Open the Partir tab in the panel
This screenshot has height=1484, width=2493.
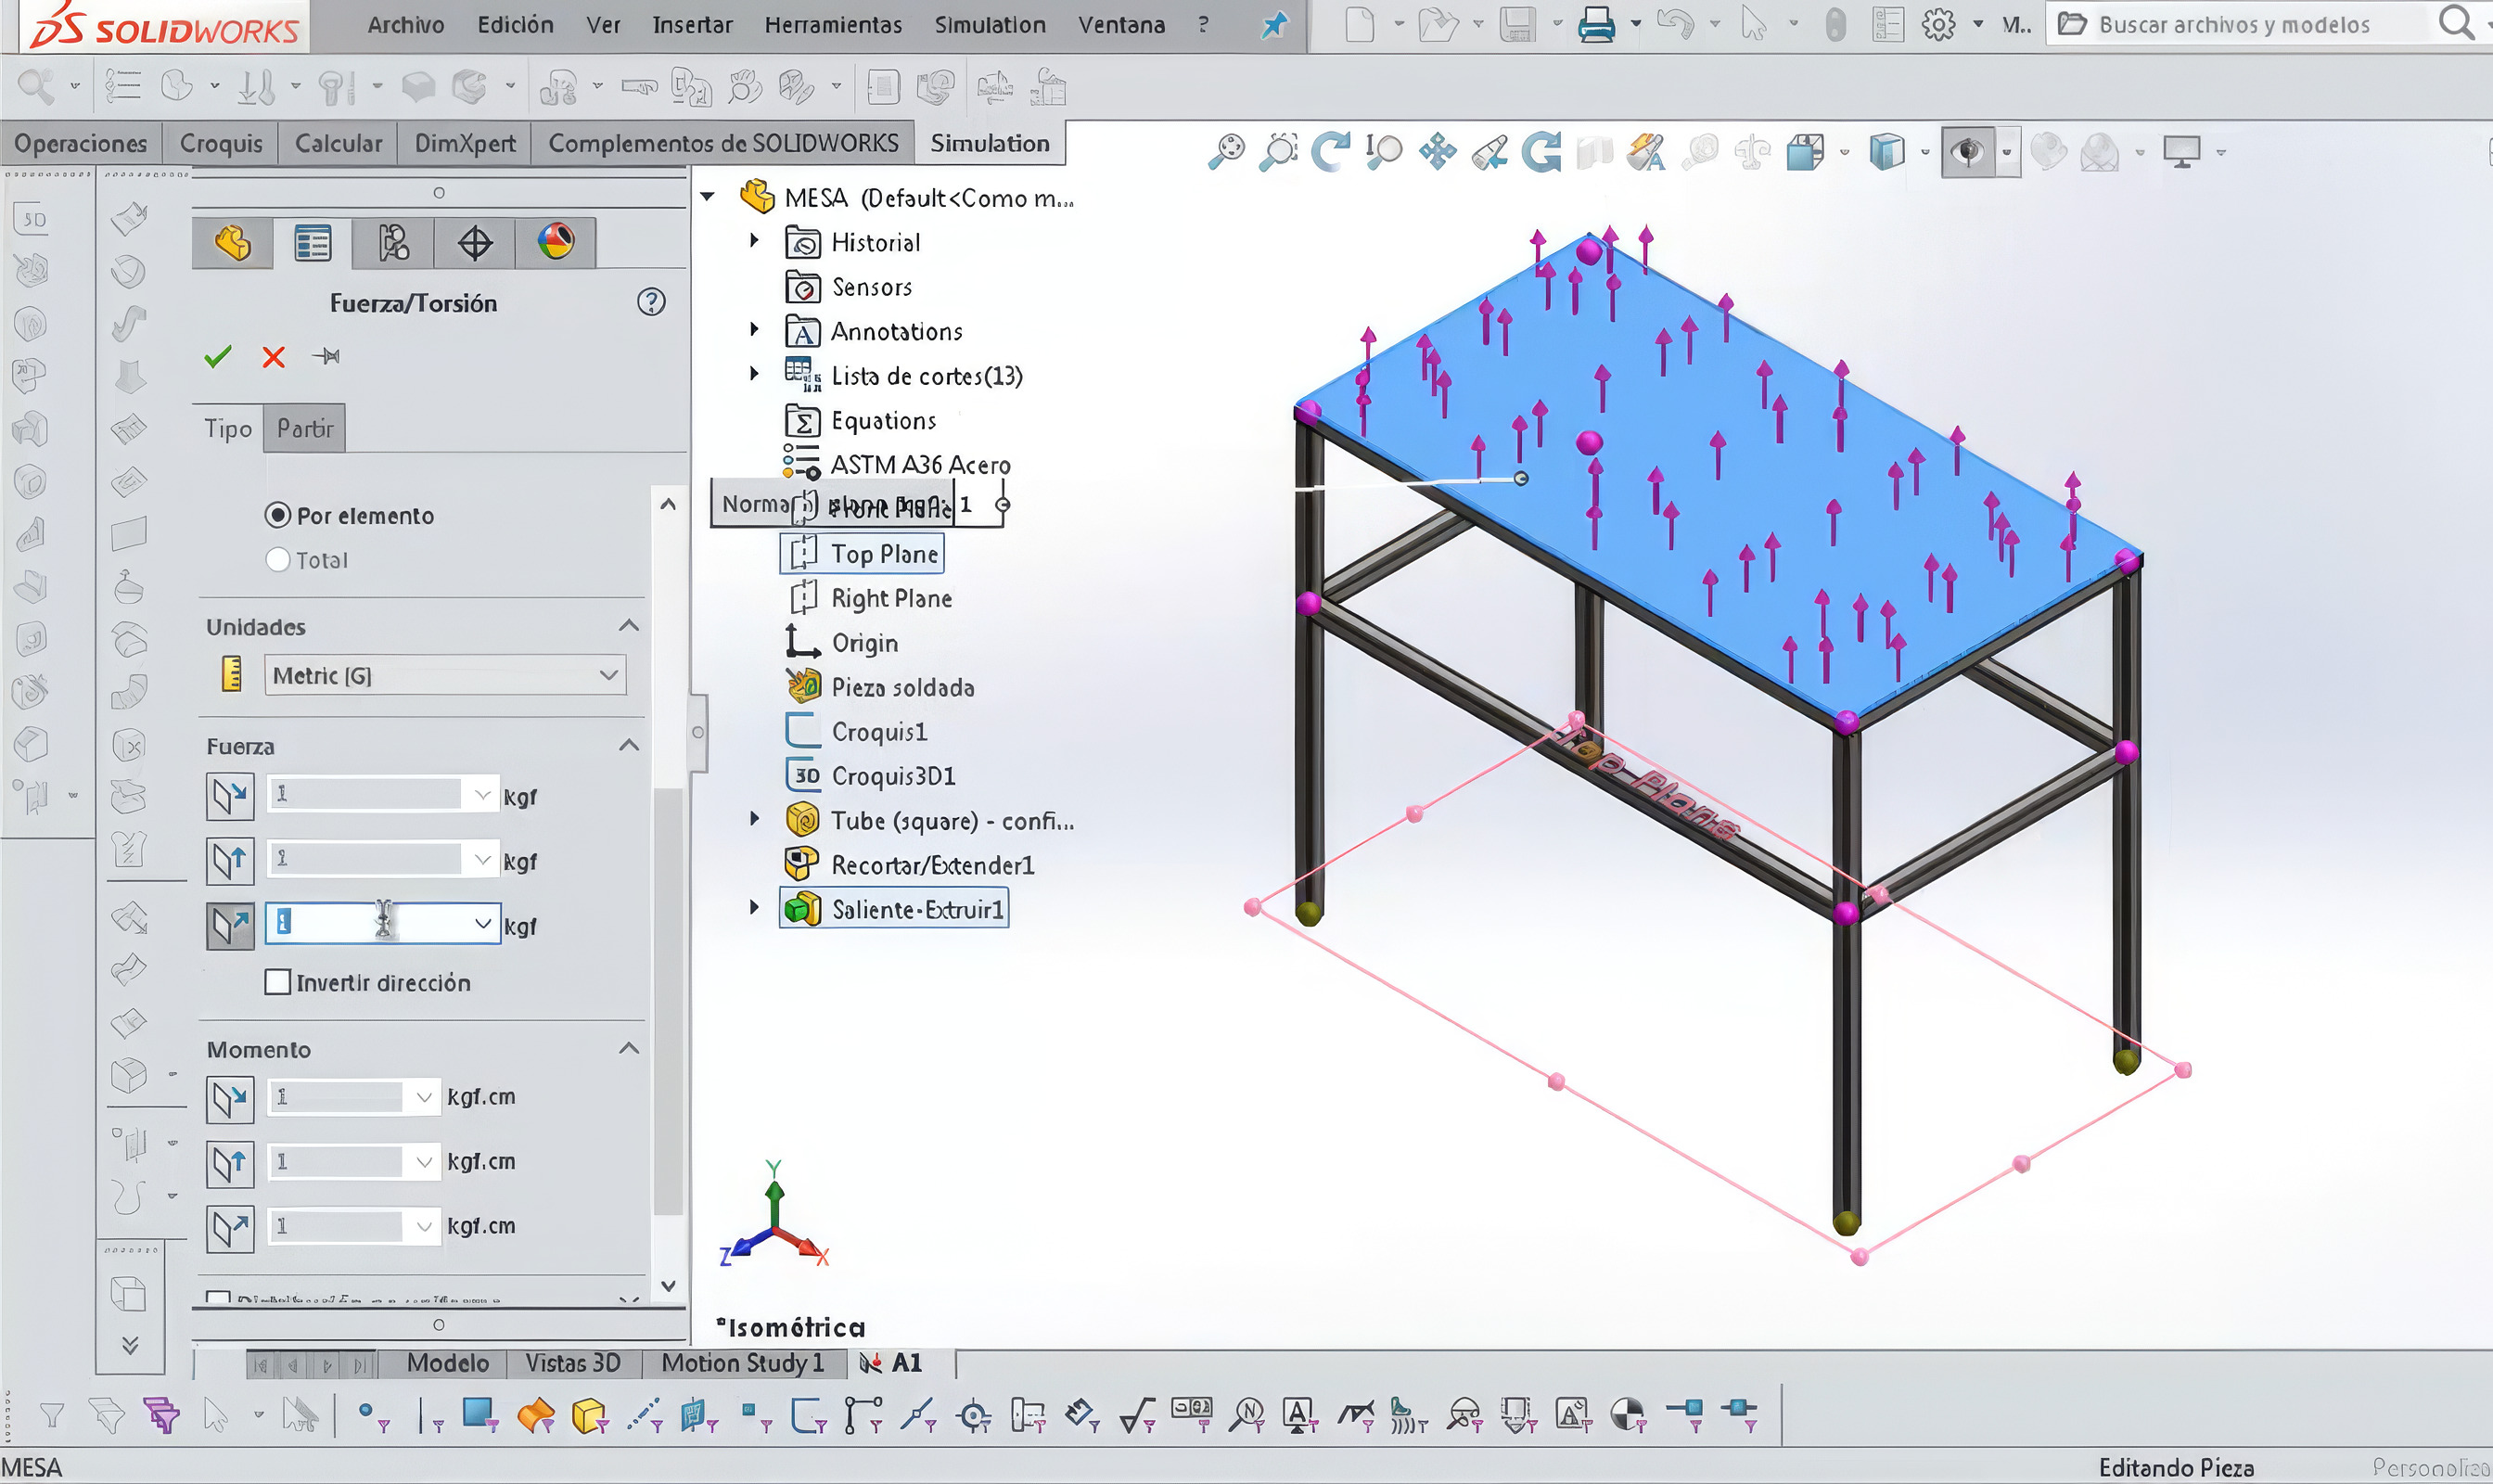click(305, 428)
